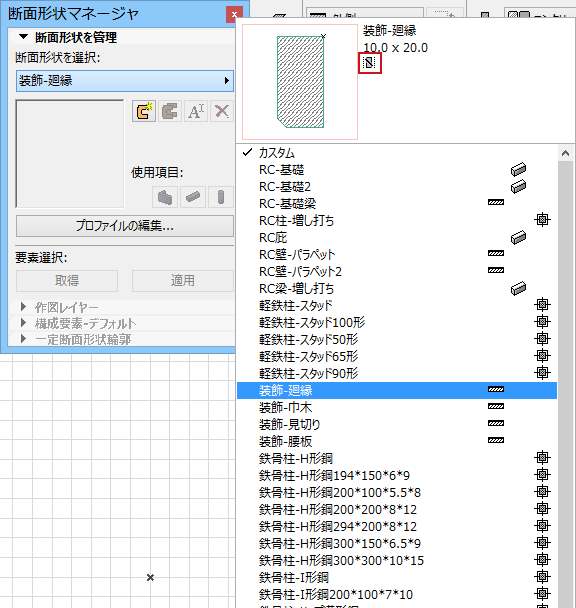576x608 pixels.
Task: Click the column icon beside 軽鉄柱-スタッド90形
Action: tap(542, 373)
